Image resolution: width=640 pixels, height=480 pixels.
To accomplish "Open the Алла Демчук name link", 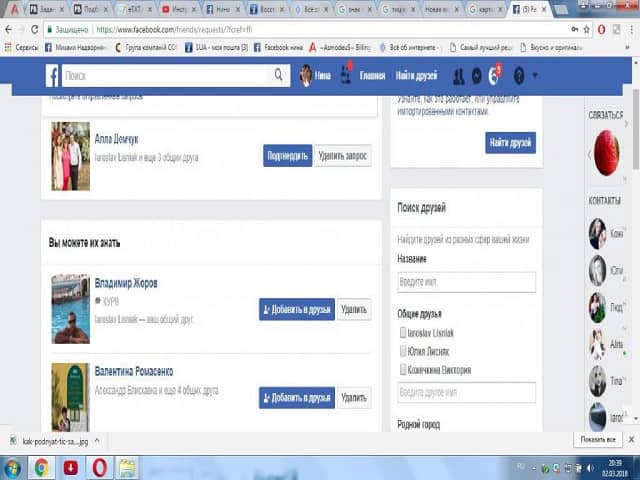I will (x=116, y=139).
